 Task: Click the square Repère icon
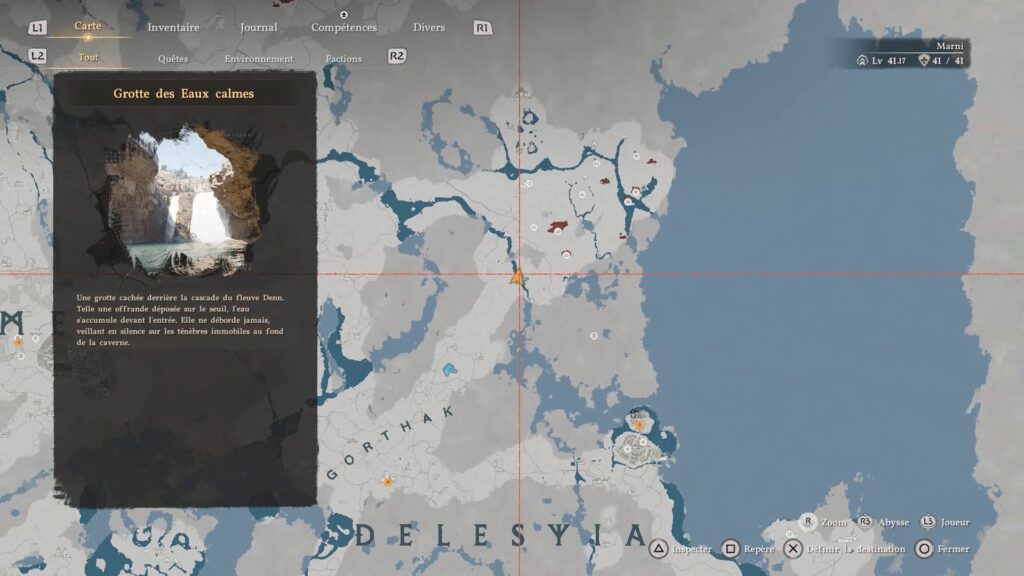pos(730,549)
